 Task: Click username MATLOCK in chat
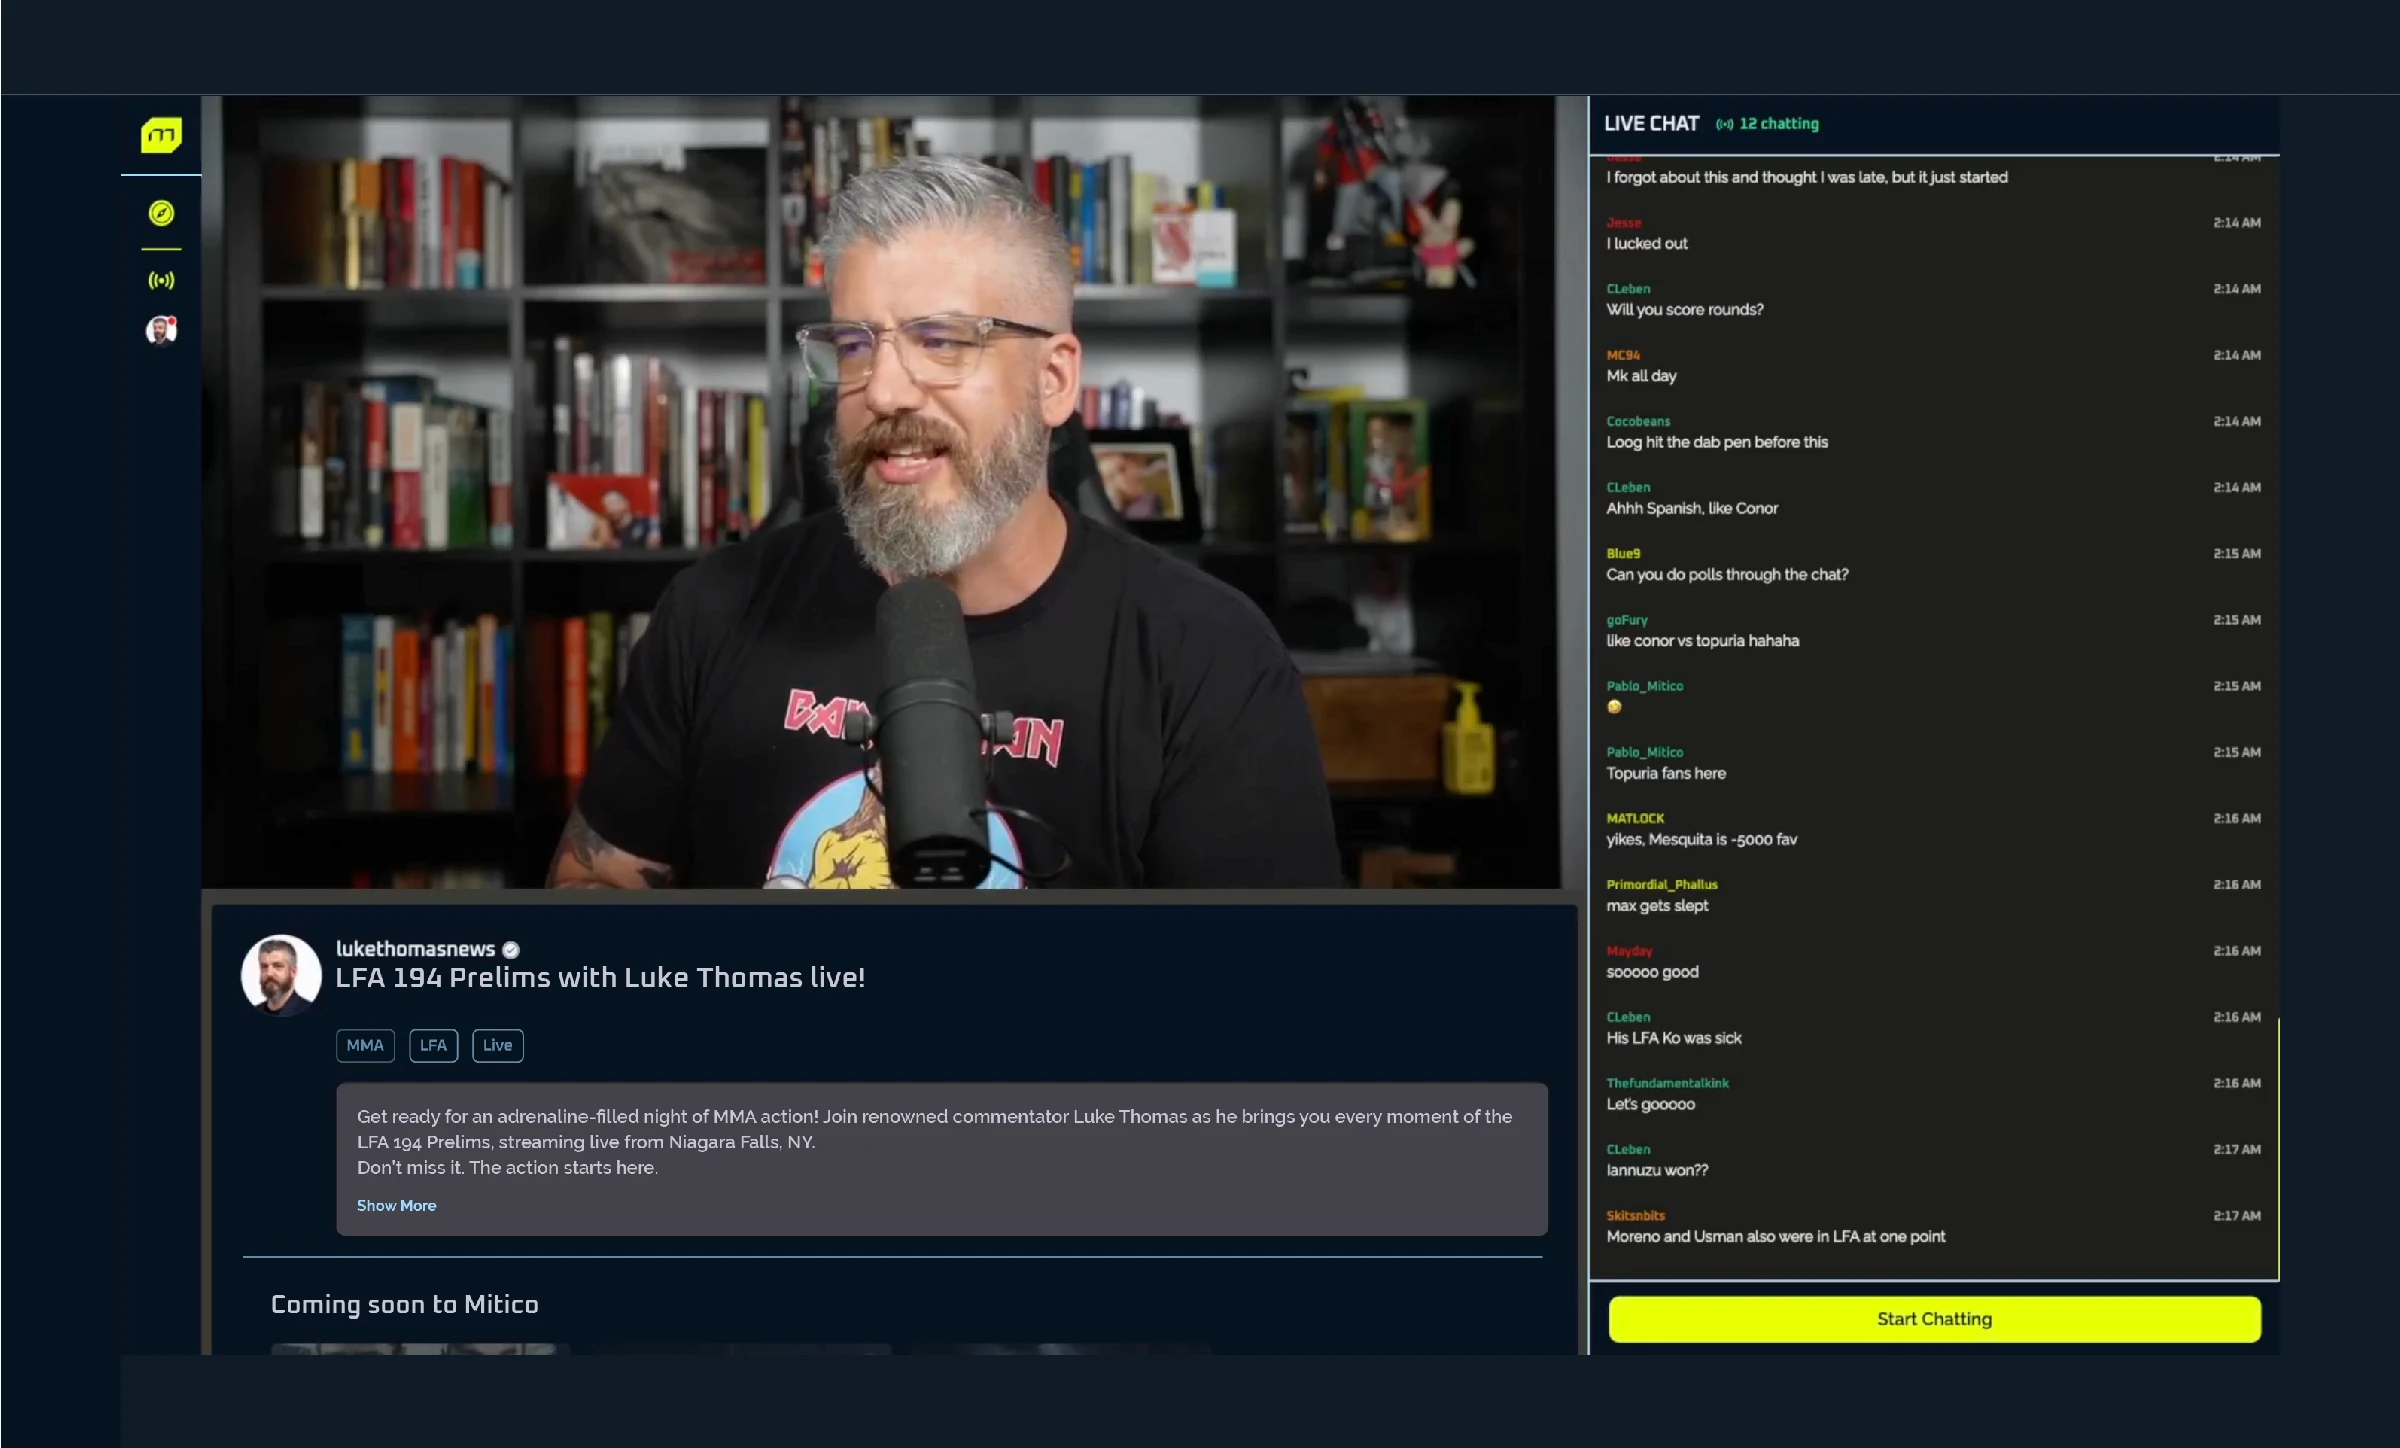pos(1635,818)
